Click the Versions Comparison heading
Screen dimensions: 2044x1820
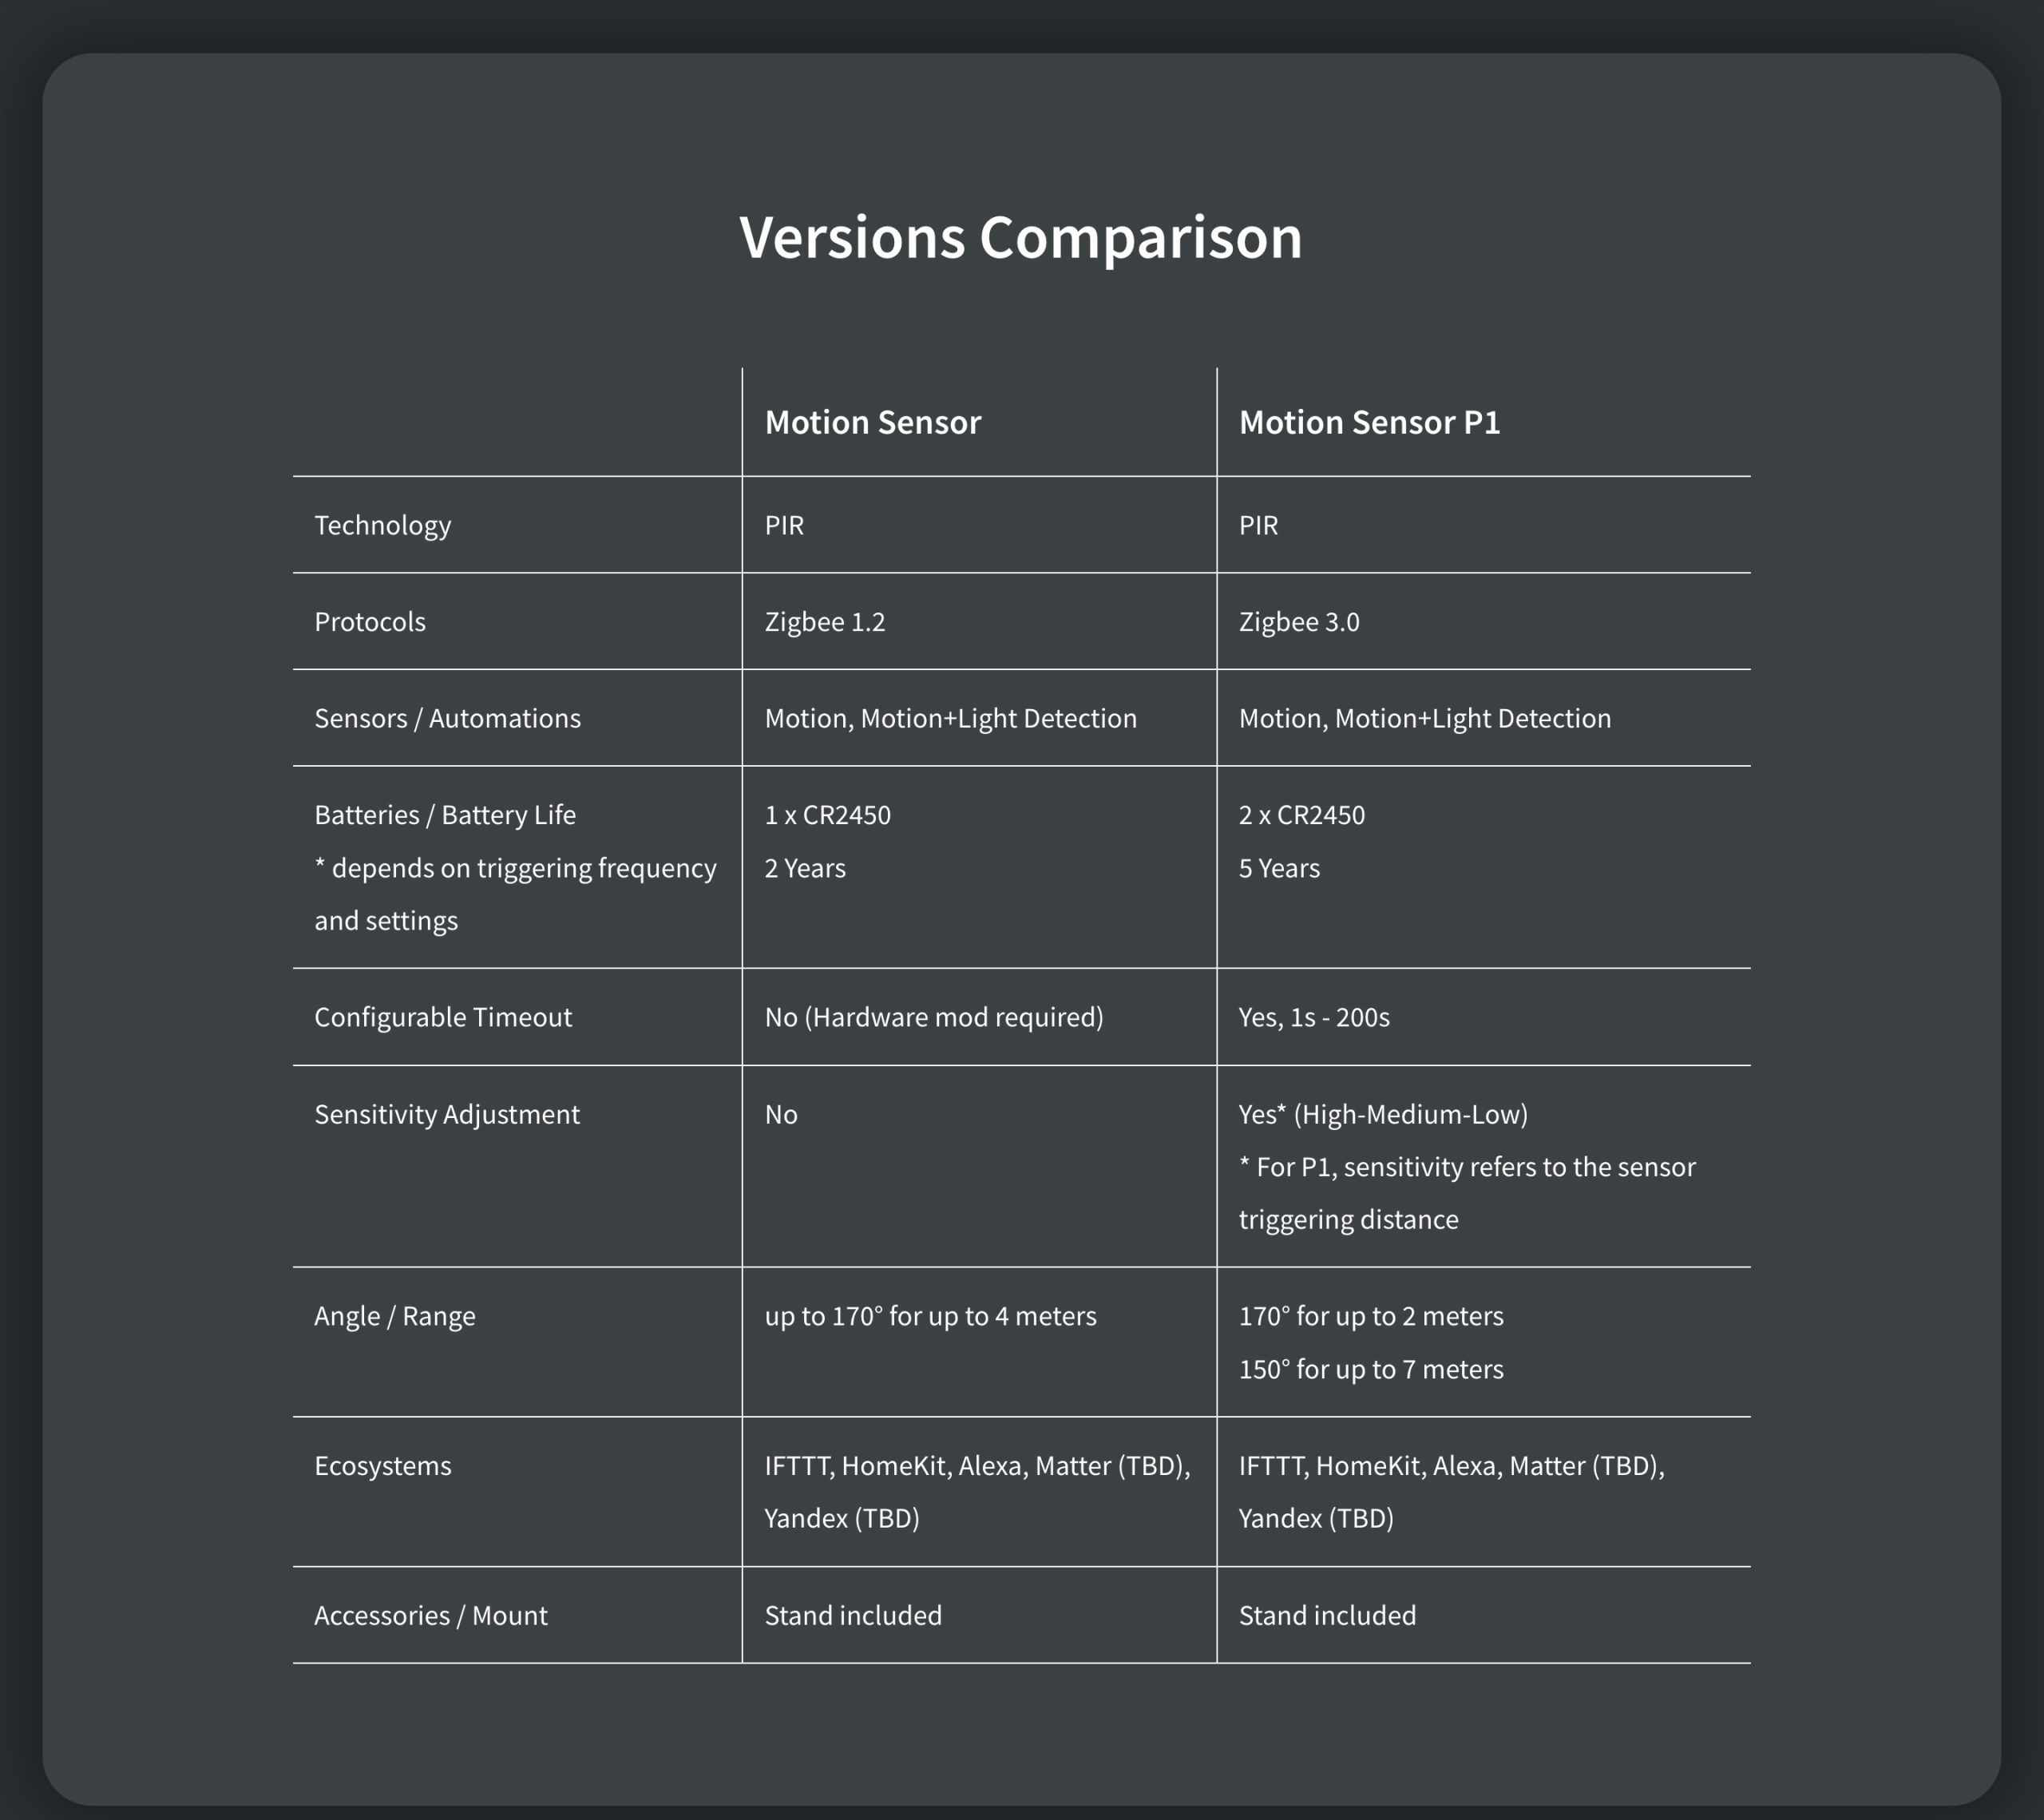pos(1020,238)
